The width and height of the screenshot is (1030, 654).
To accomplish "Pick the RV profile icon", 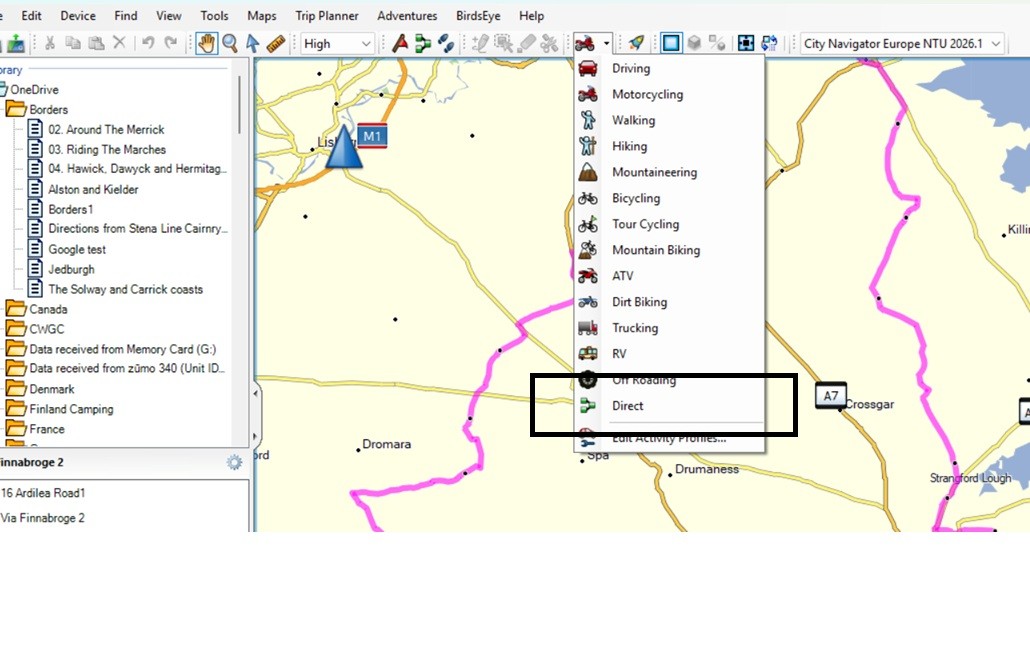I will [x=588, y=353].
